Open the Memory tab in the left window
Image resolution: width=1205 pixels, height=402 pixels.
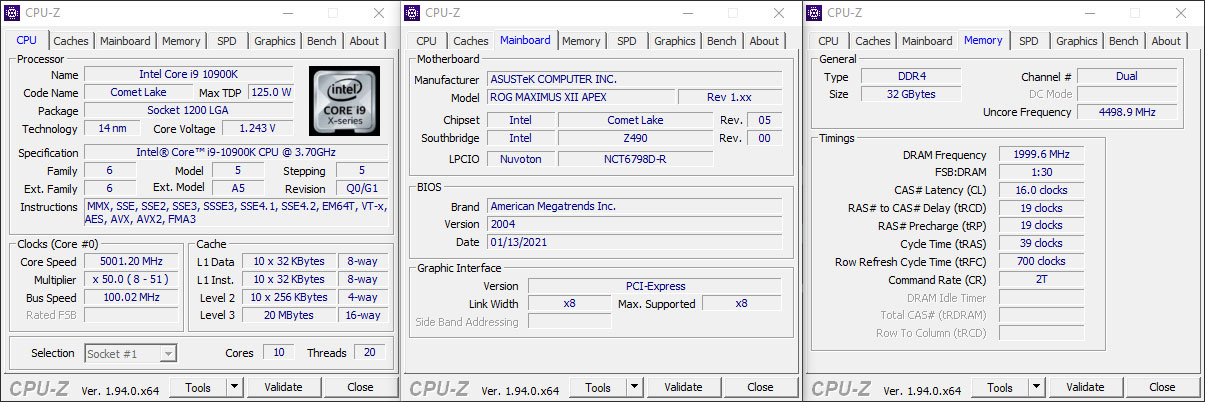click(181, 41)
